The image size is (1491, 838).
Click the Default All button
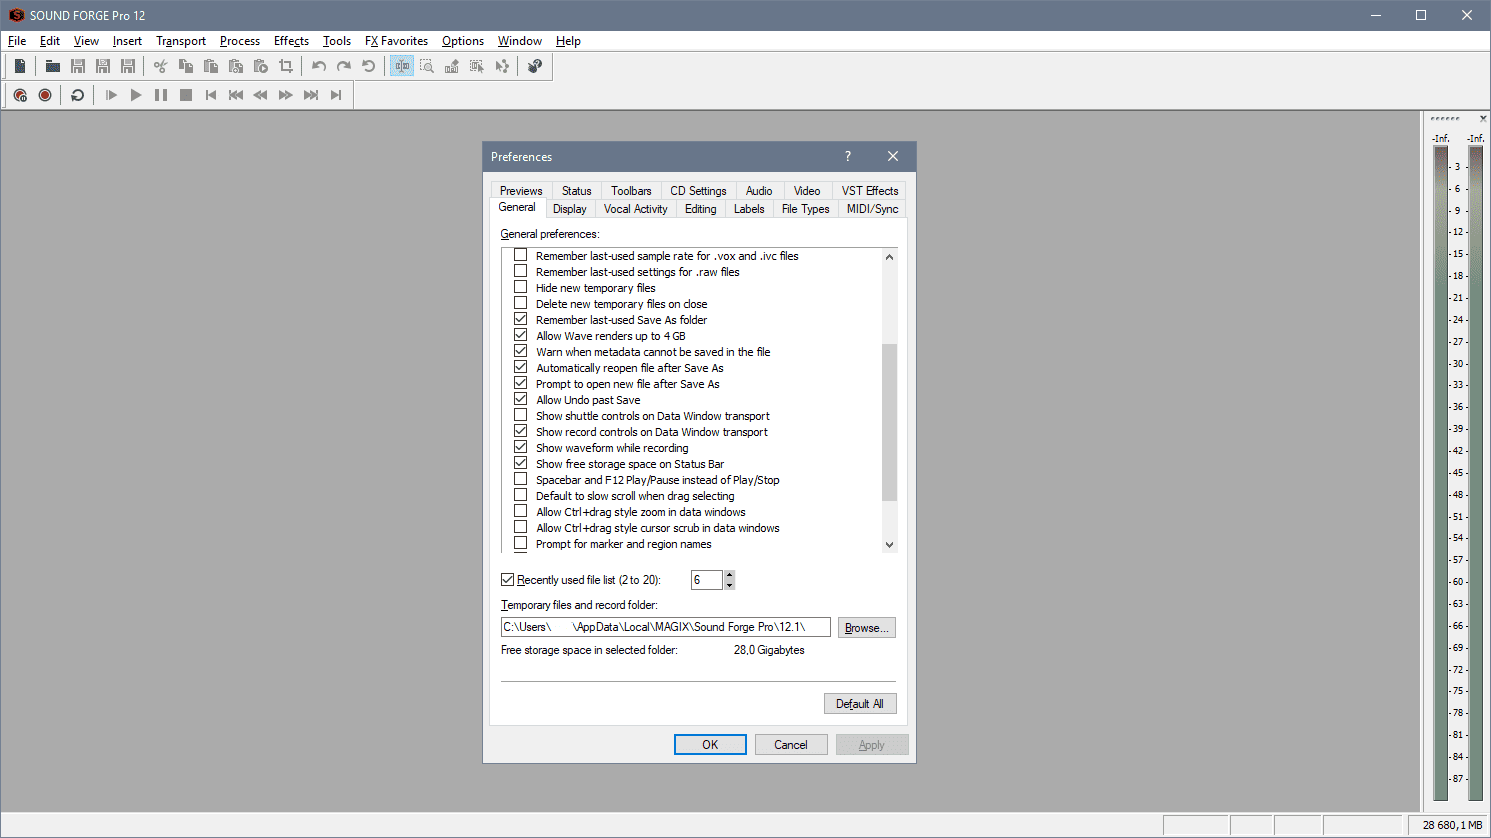[860, 704]
